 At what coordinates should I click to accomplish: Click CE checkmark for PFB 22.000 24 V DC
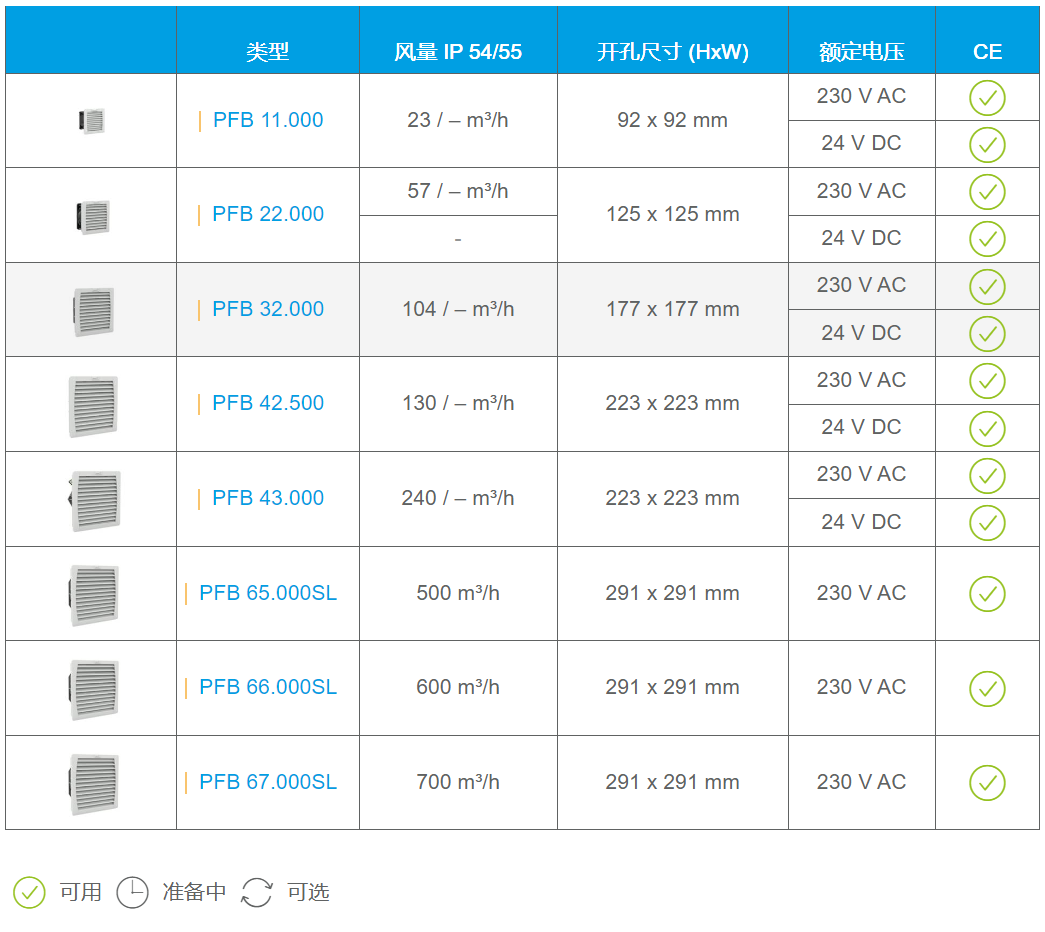coord(987,239)
